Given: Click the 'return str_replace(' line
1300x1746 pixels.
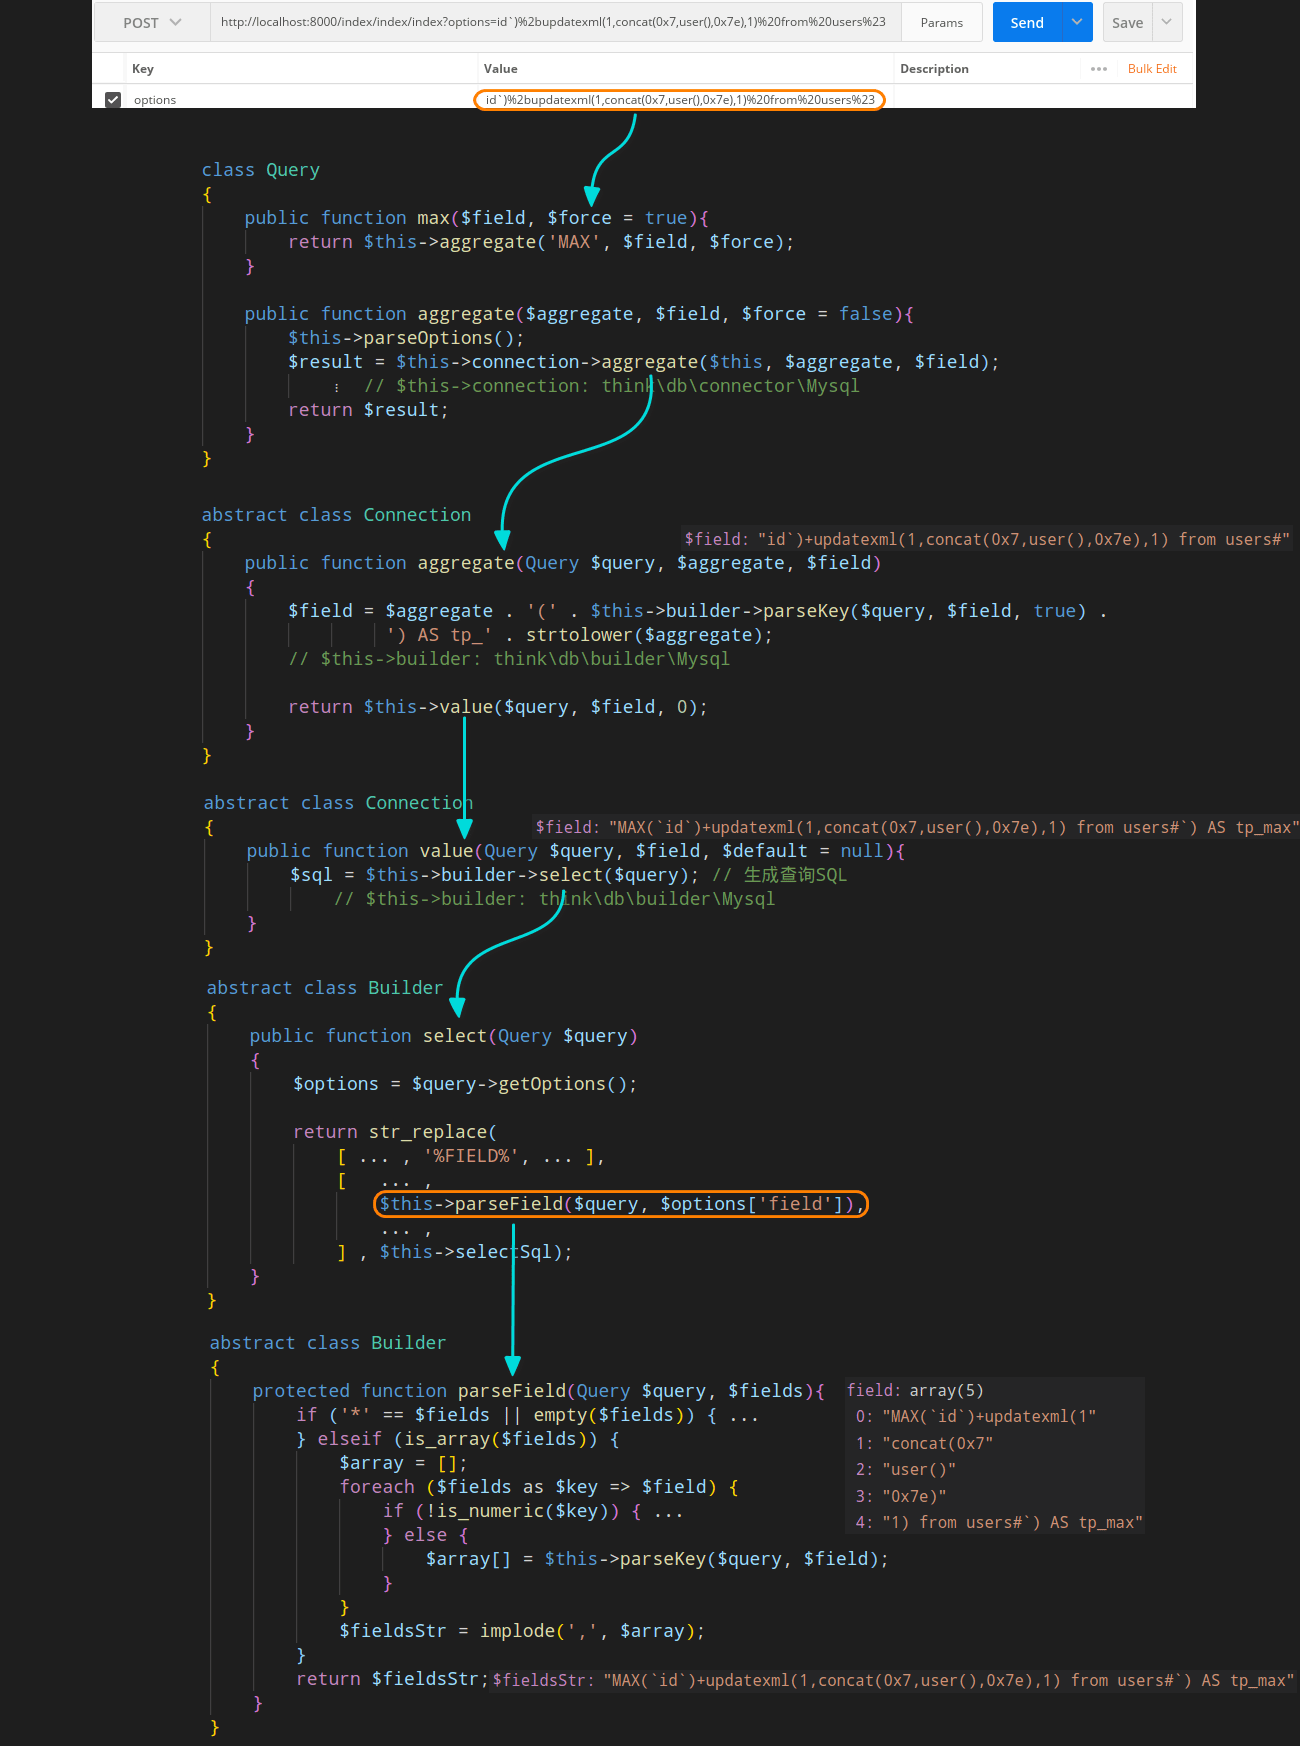Looking at the screenshot, I should [x=395, y=1132].
